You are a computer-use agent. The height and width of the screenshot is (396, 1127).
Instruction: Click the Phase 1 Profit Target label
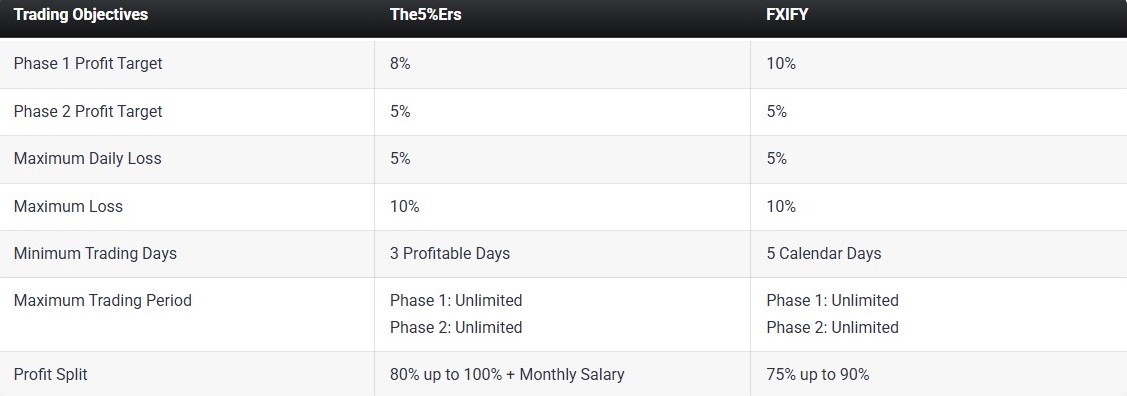[88, 63]
